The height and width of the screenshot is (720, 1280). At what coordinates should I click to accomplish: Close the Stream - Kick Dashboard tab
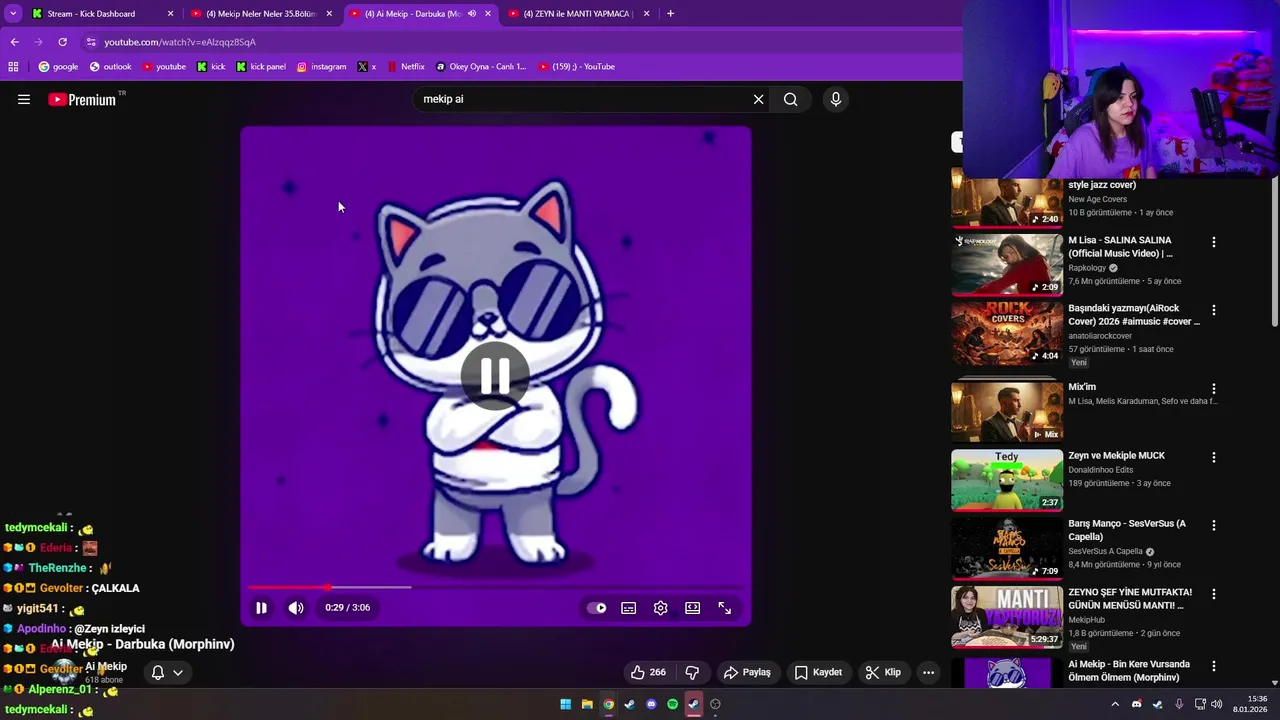point(170,14)
